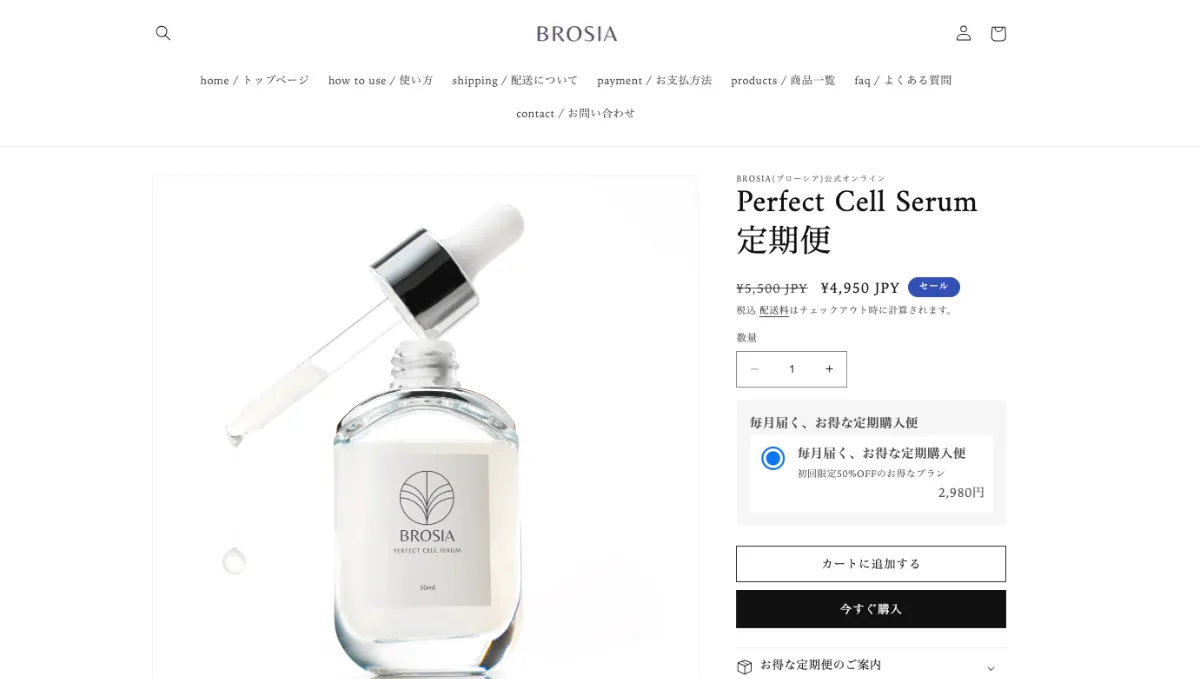
Task: Open the how to use / 使い方 menu
Action: [x=380, y=80]
